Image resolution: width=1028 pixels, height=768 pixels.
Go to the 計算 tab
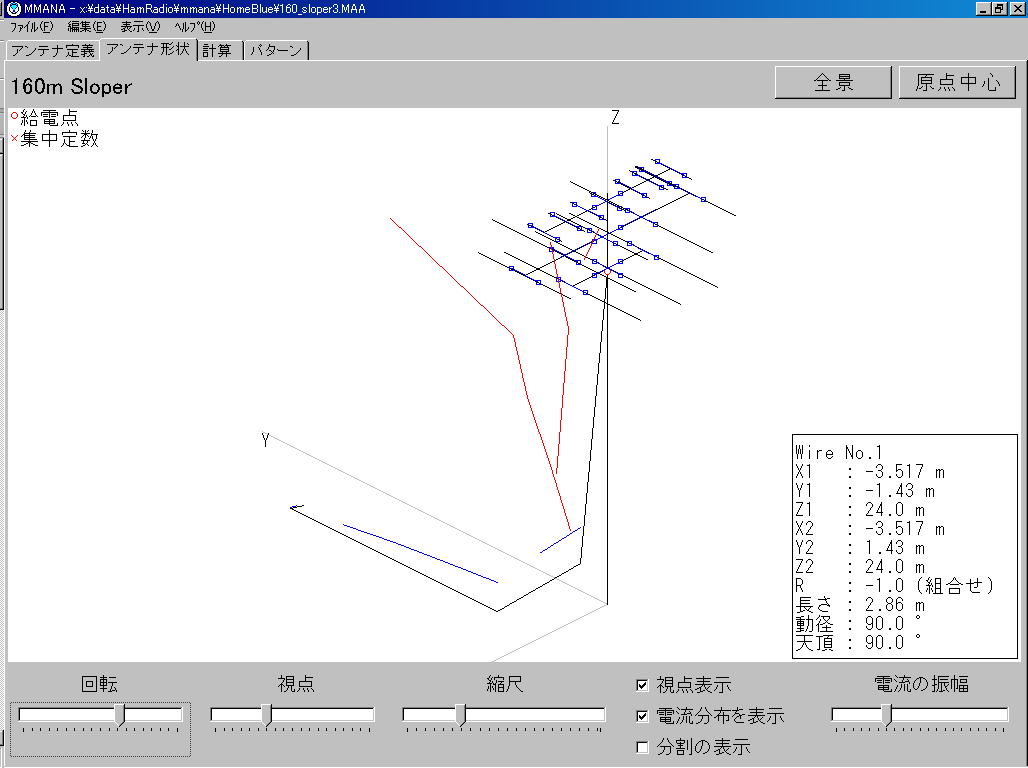(217, 50)
